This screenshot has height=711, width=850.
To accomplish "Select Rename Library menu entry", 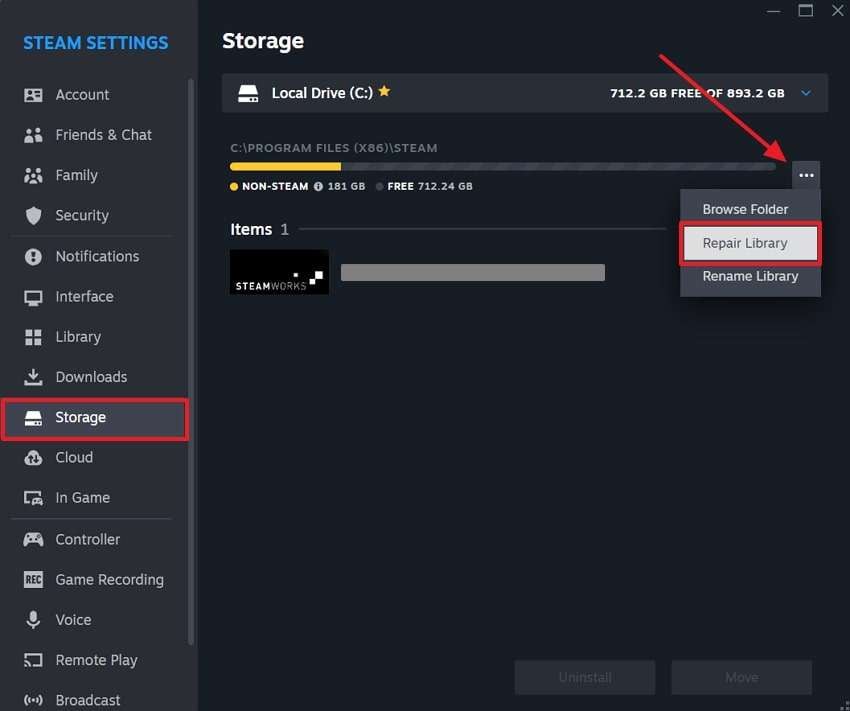I will click(750, 276).
